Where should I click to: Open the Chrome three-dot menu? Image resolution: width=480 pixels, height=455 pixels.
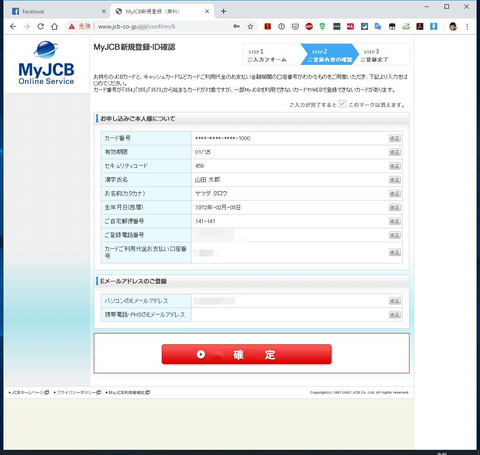pyautogui.click(x=467, y=27)
